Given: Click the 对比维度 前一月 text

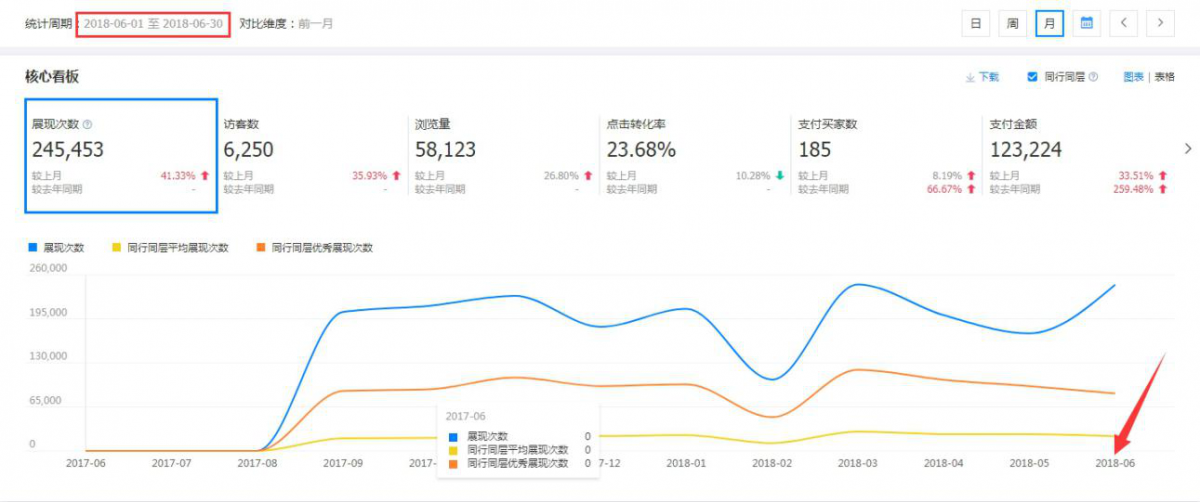Looking at the screenshot, I should tap(286, 23).
